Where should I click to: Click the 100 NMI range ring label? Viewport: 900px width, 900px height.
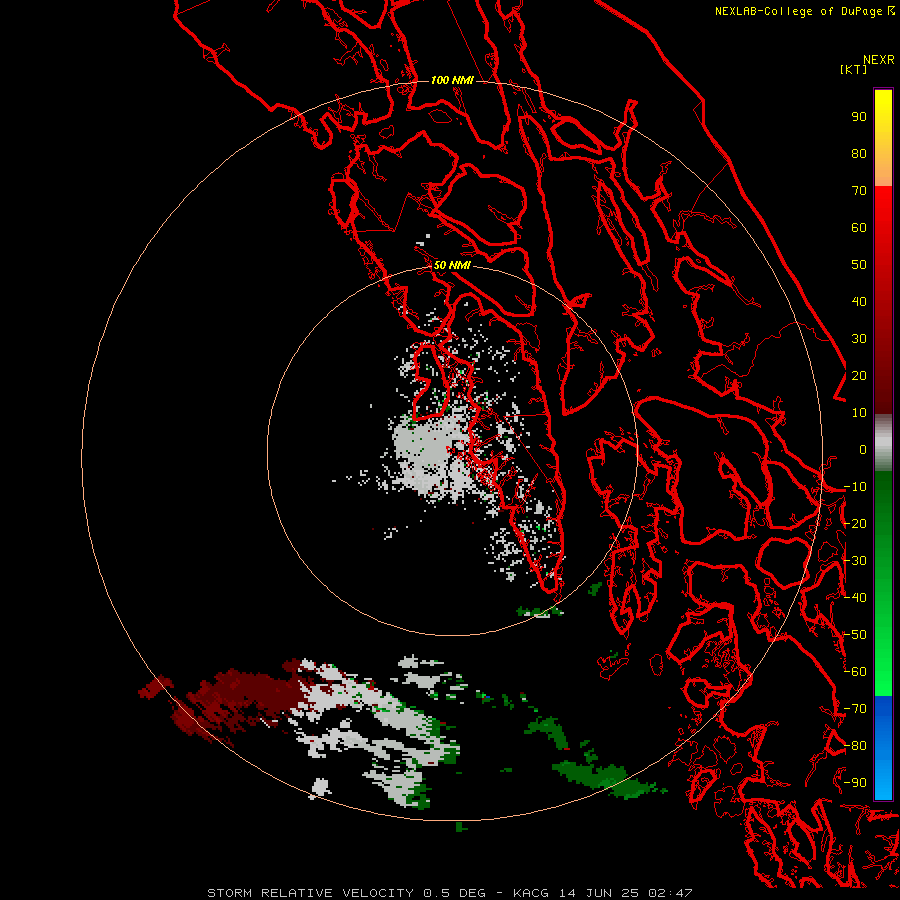452,80
